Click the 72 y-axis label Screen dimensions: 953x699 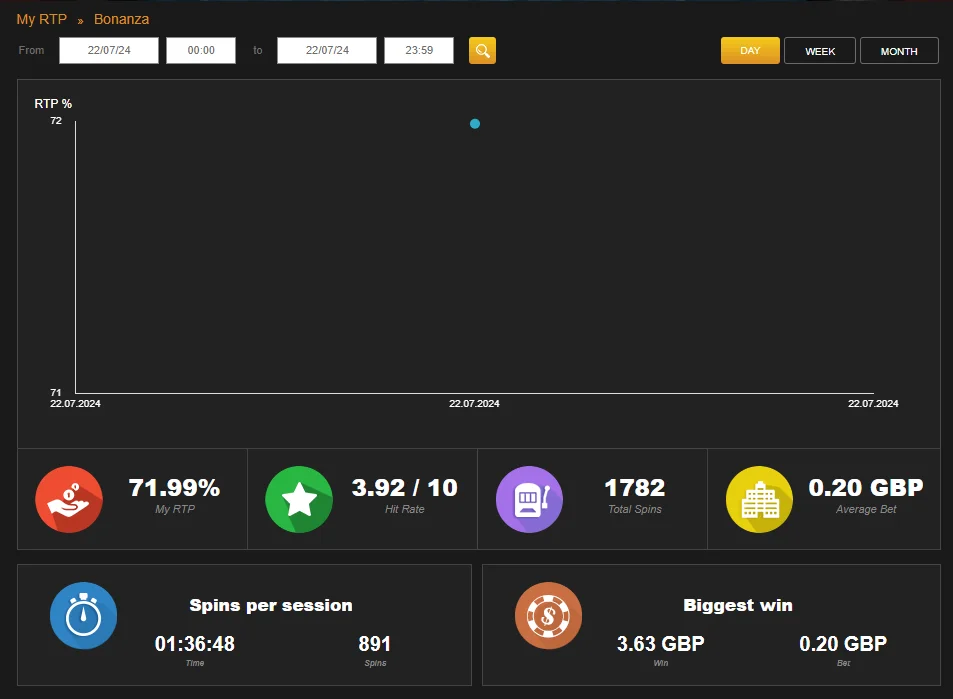point(56,121)
